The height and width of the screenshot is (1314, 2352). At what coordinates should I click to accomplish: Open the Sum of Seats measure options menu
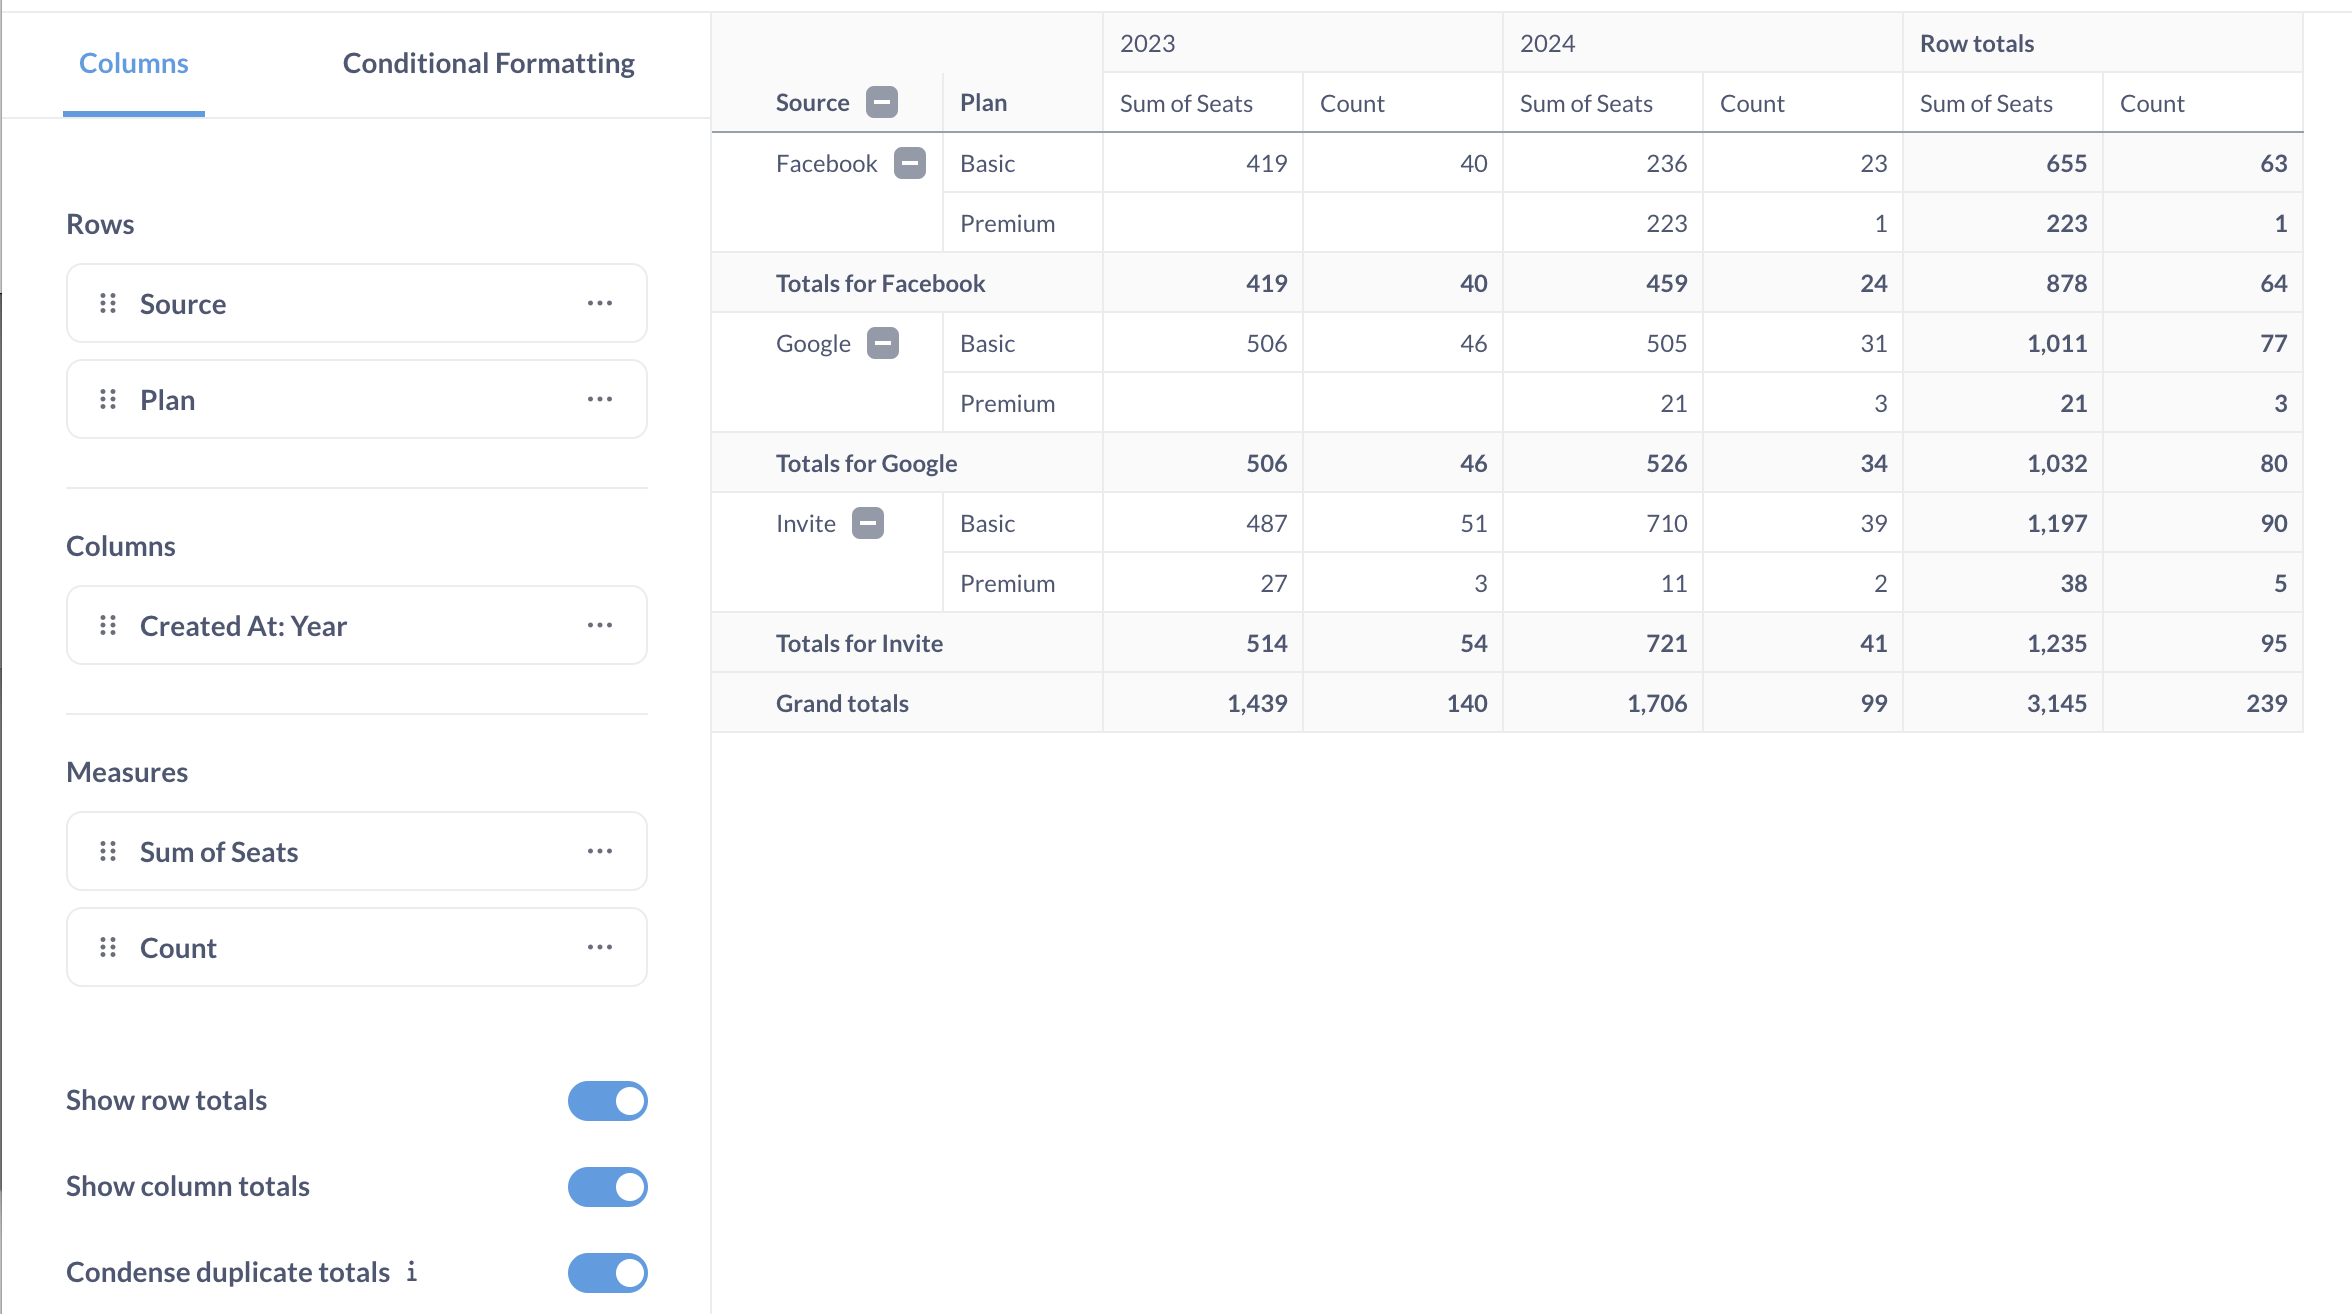click(600, 851)
